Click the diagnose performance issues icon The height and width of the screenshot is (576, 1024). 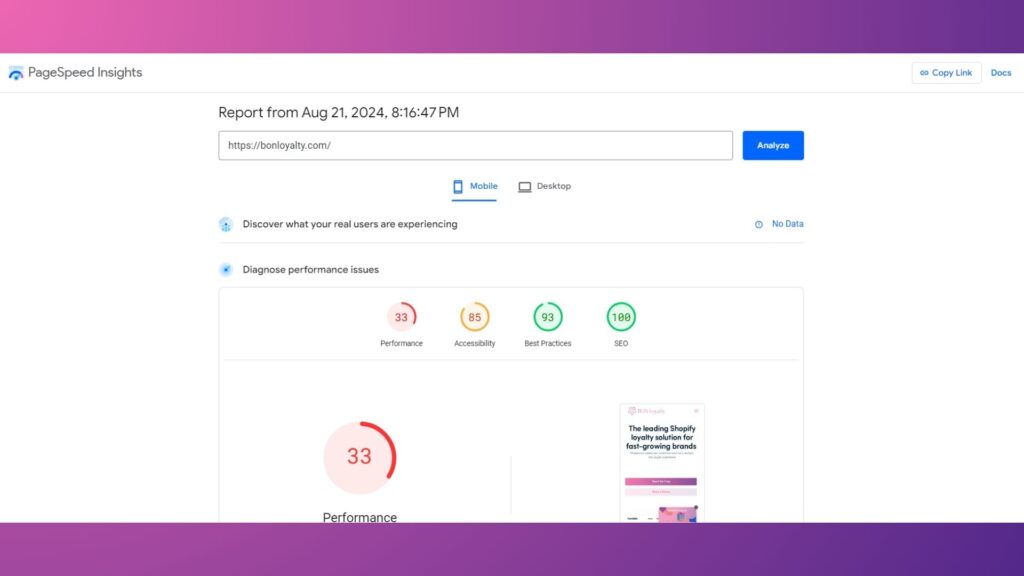tap(226, 269)
